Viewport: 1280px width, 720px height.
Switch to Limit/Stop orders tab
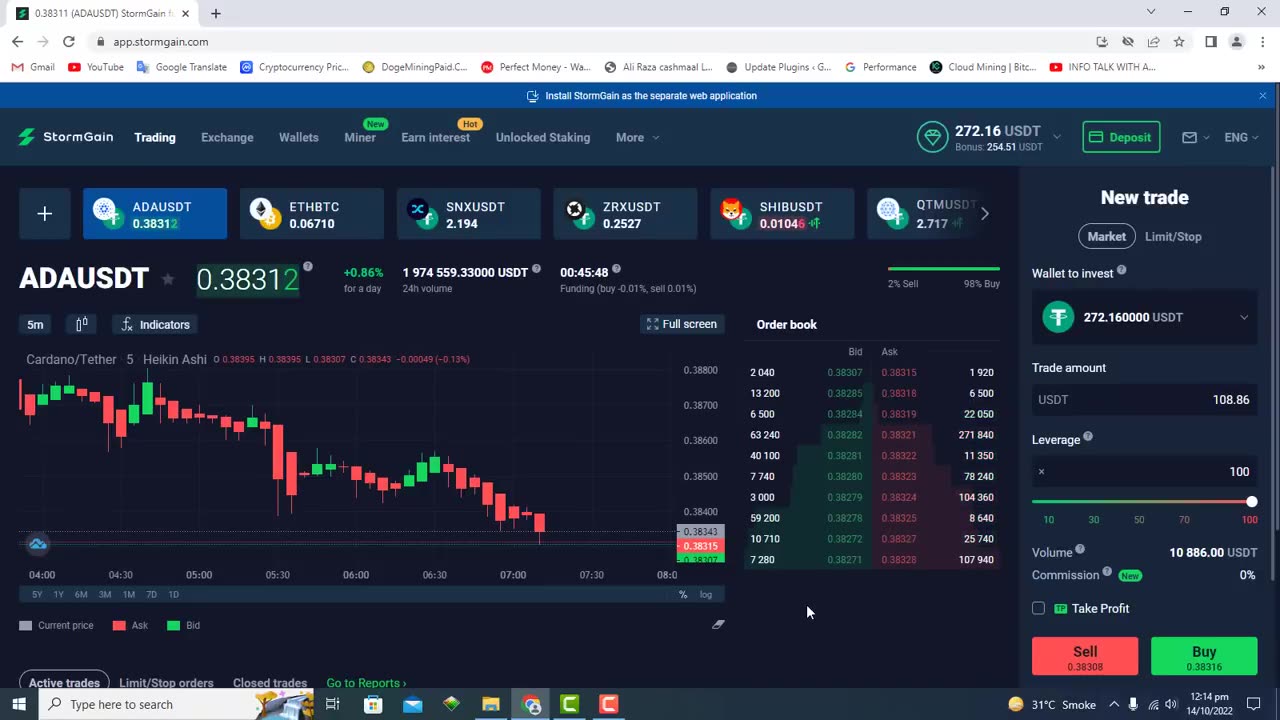[166, 683]
